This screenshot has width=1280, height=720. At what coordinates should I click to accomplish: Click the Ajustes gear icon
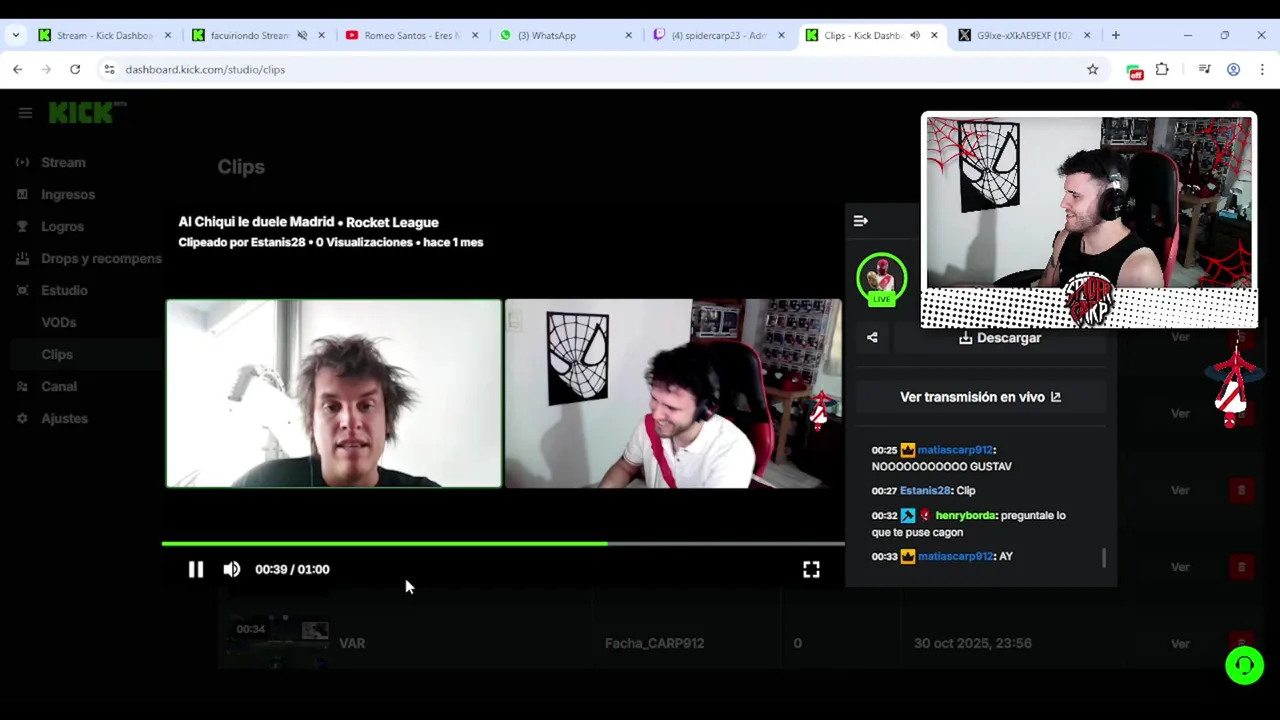[22, 418]
